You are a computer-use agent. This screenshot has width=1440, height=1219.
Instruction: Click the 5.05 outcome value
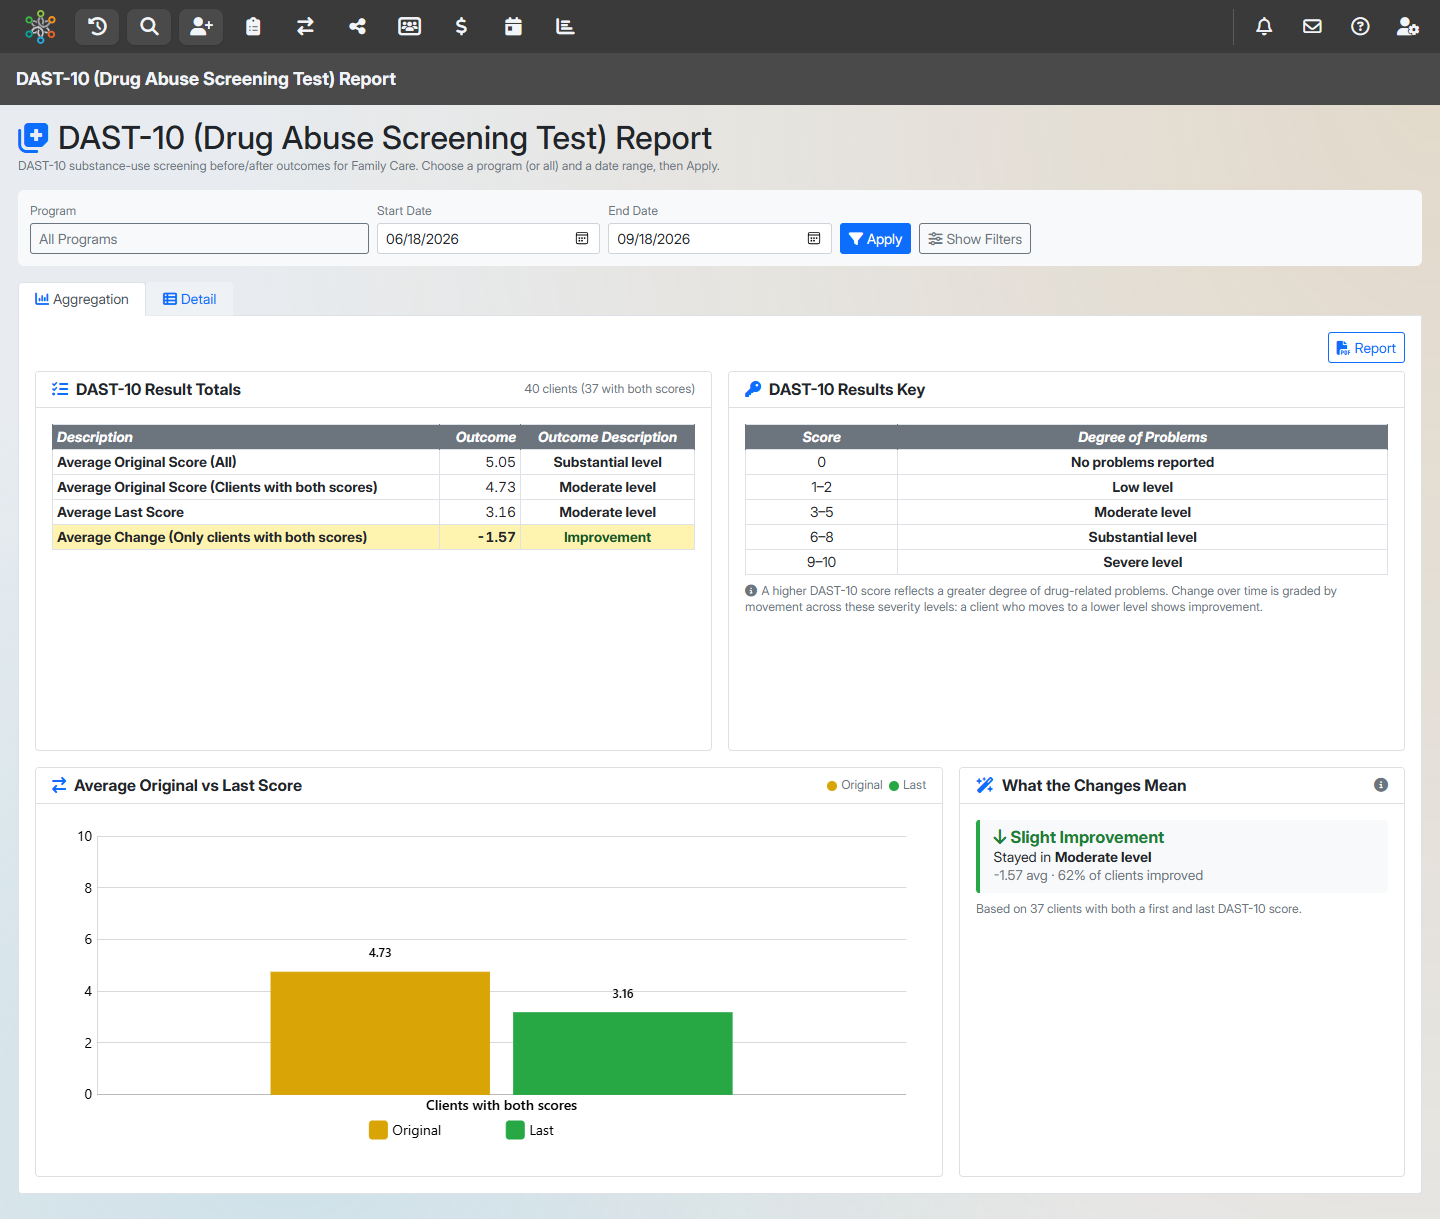click(x=500, y=462)
